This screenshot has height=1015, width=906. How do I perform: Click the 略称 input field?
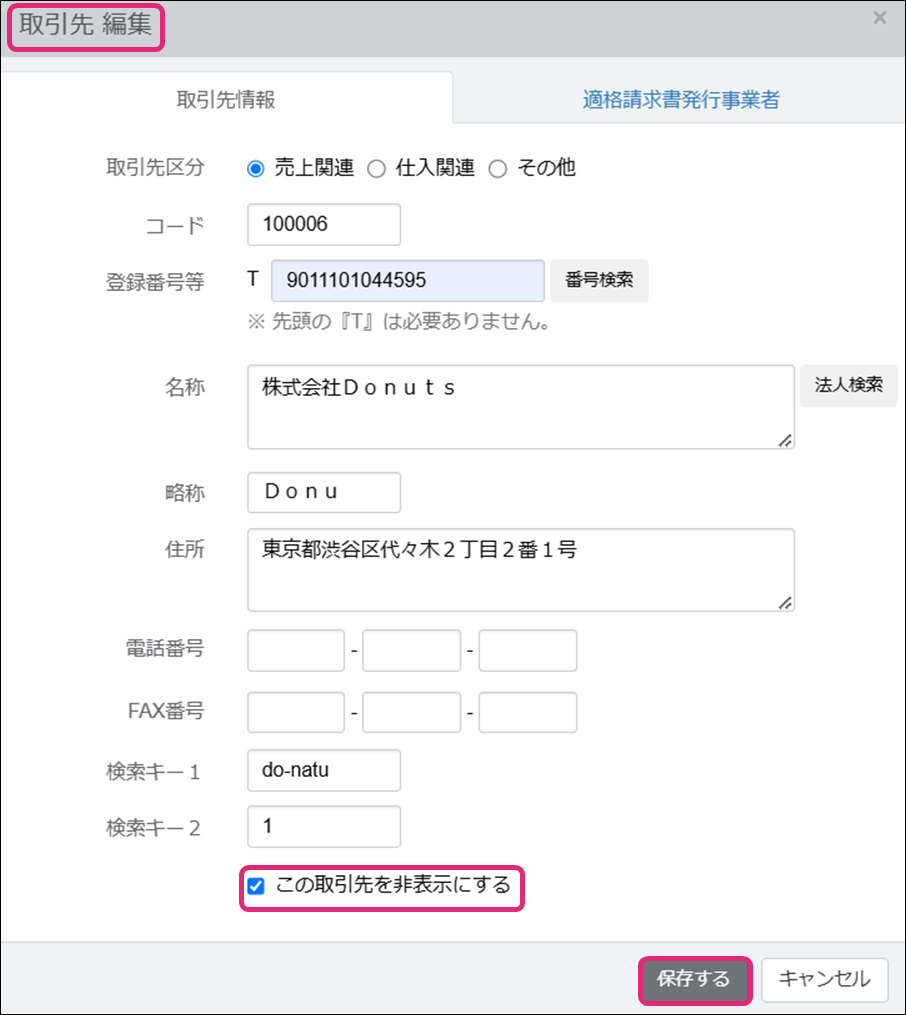[x=324, y=492]
